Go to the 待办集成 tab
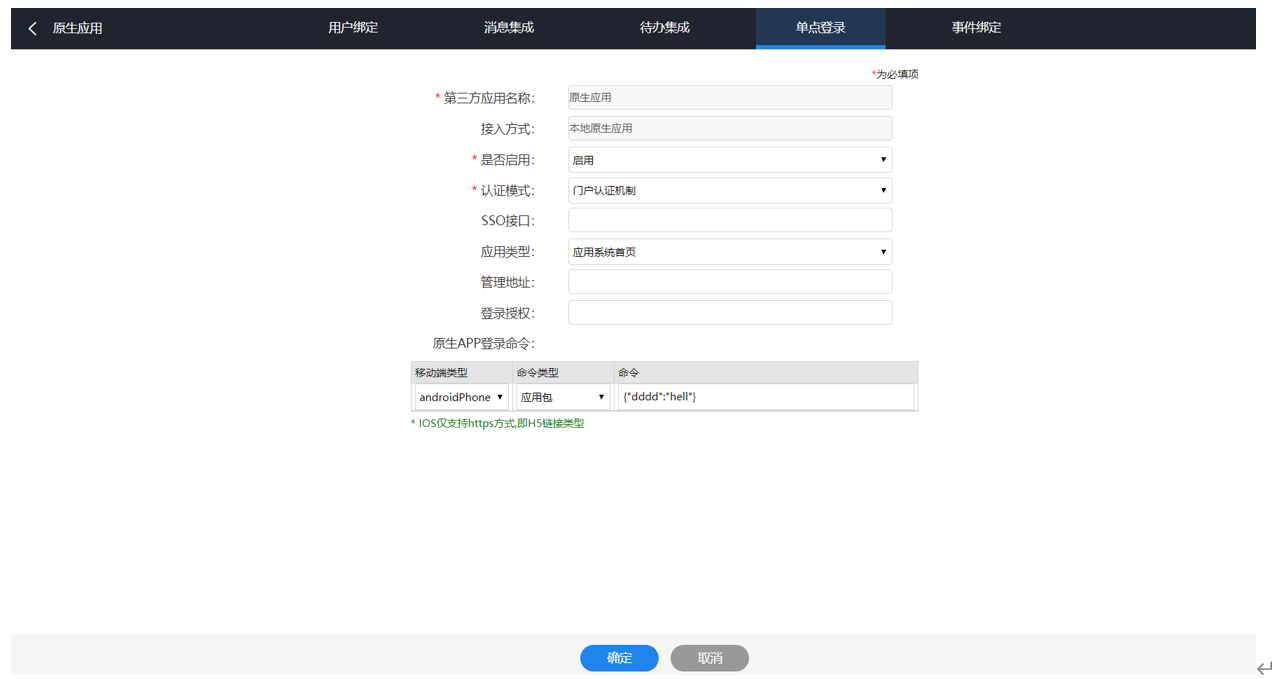 pos(665,28)
